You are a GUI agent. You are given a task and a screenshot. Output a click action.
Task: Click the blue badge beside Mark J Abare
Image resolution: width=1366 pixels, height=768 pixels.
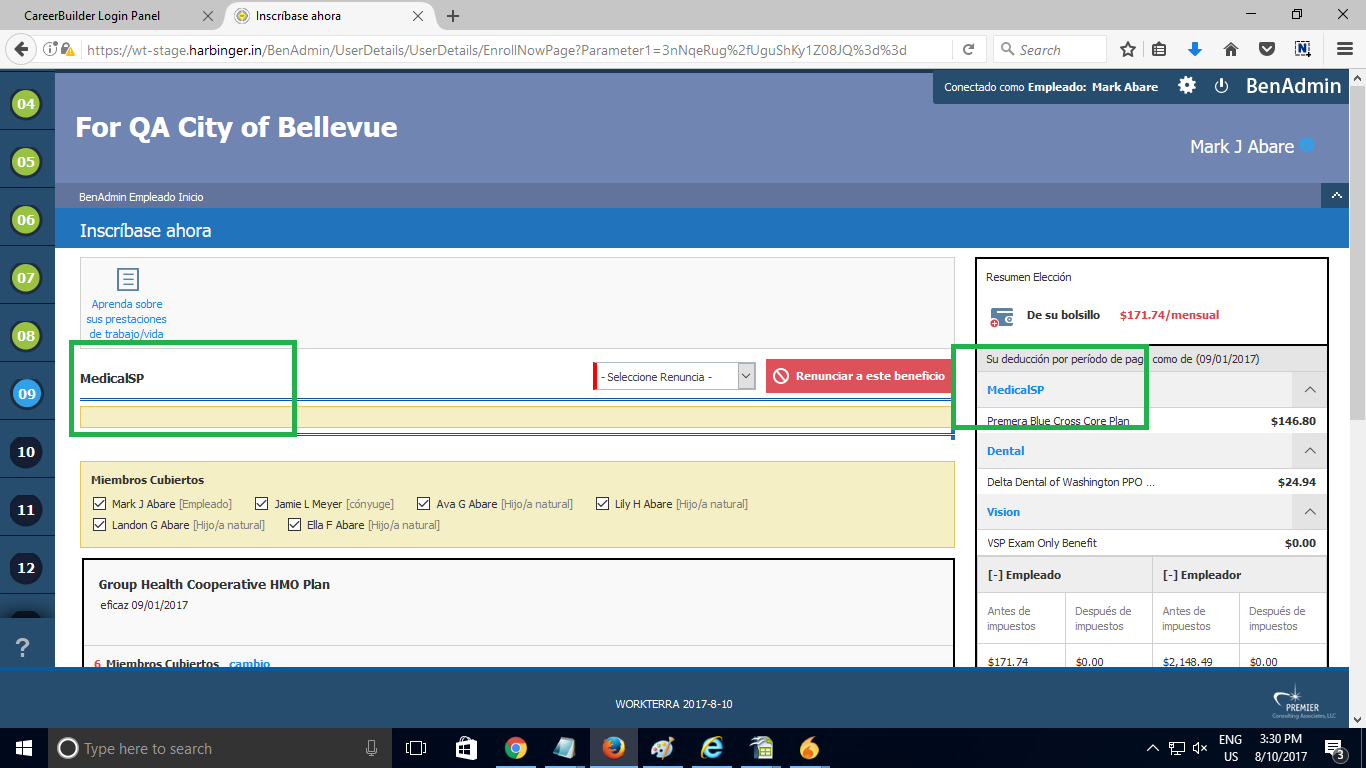pos(1306,145)
